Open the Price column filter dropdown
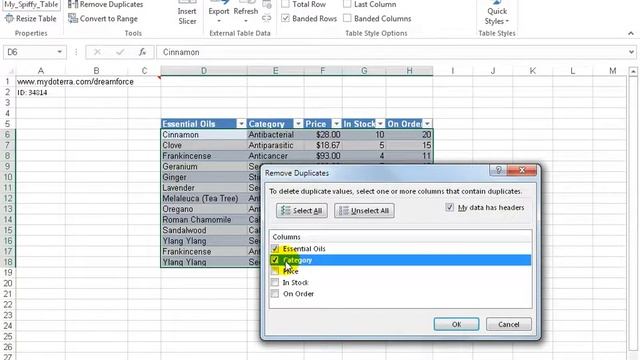Image resolution: width=640 pixels, height=360 pixels. pos(336,124)
